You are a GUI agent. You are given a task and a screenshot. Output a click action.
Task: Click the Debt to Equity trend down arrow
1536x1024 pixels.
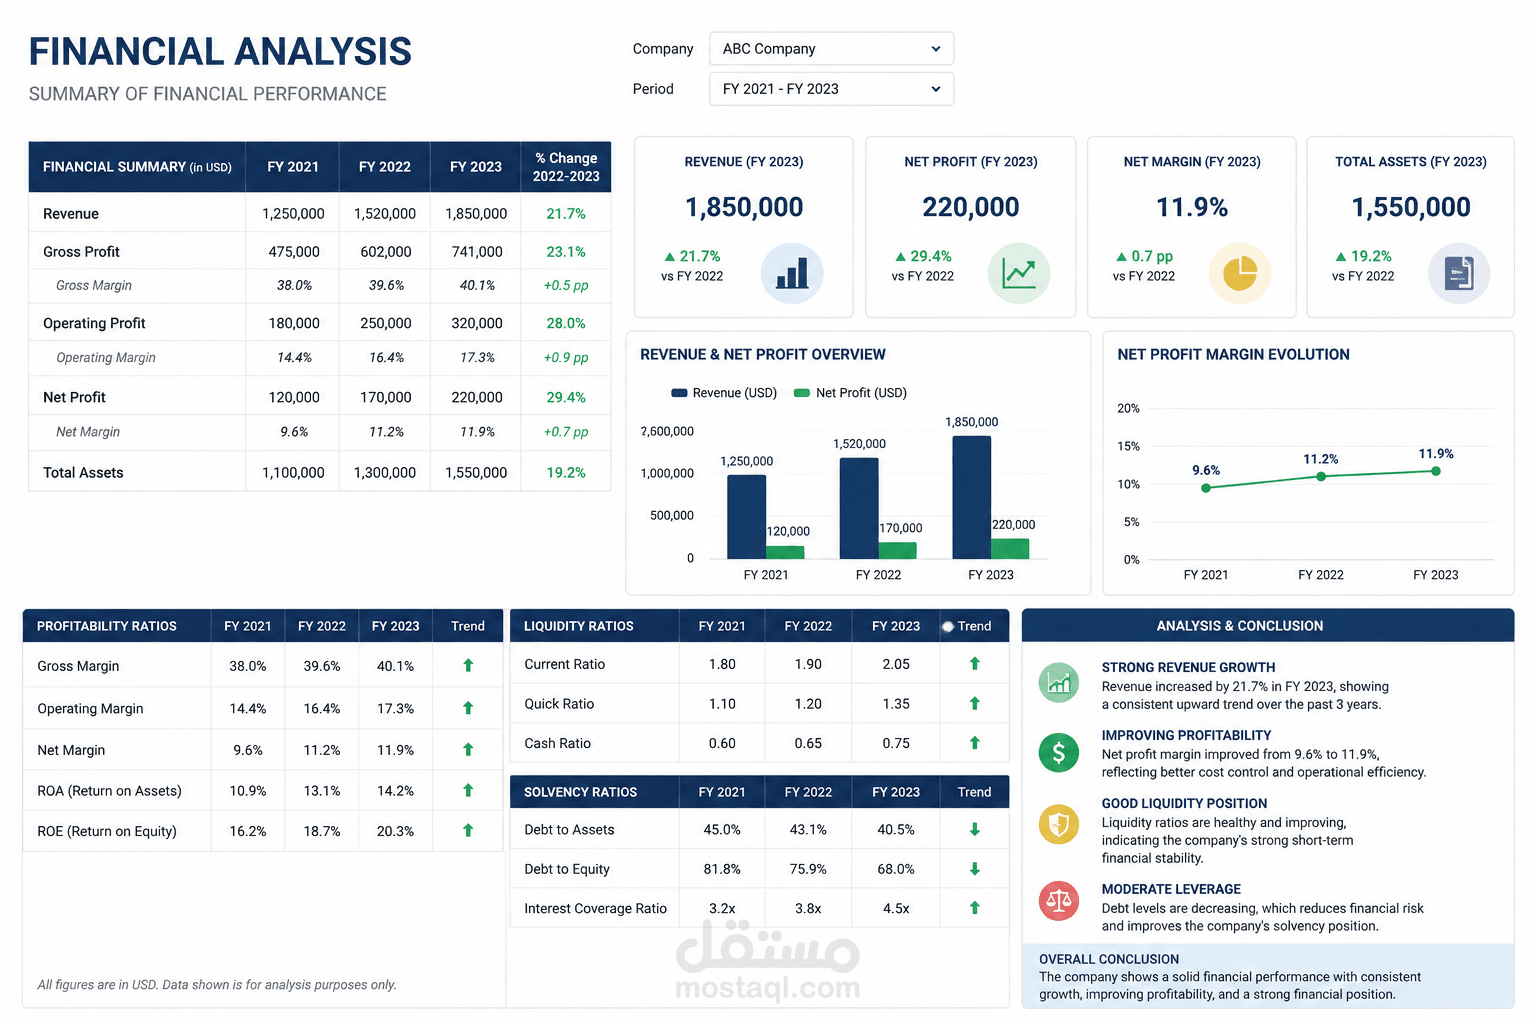click(x=975, y=869)
